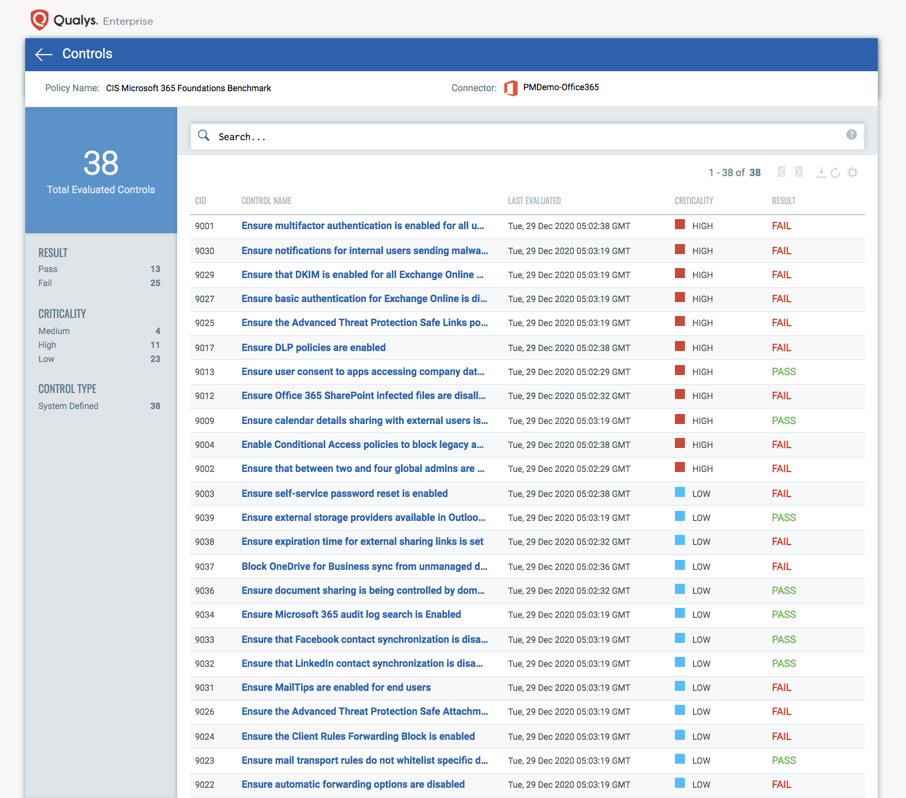Sort by Last Evaluated column header

click(534, 201)
